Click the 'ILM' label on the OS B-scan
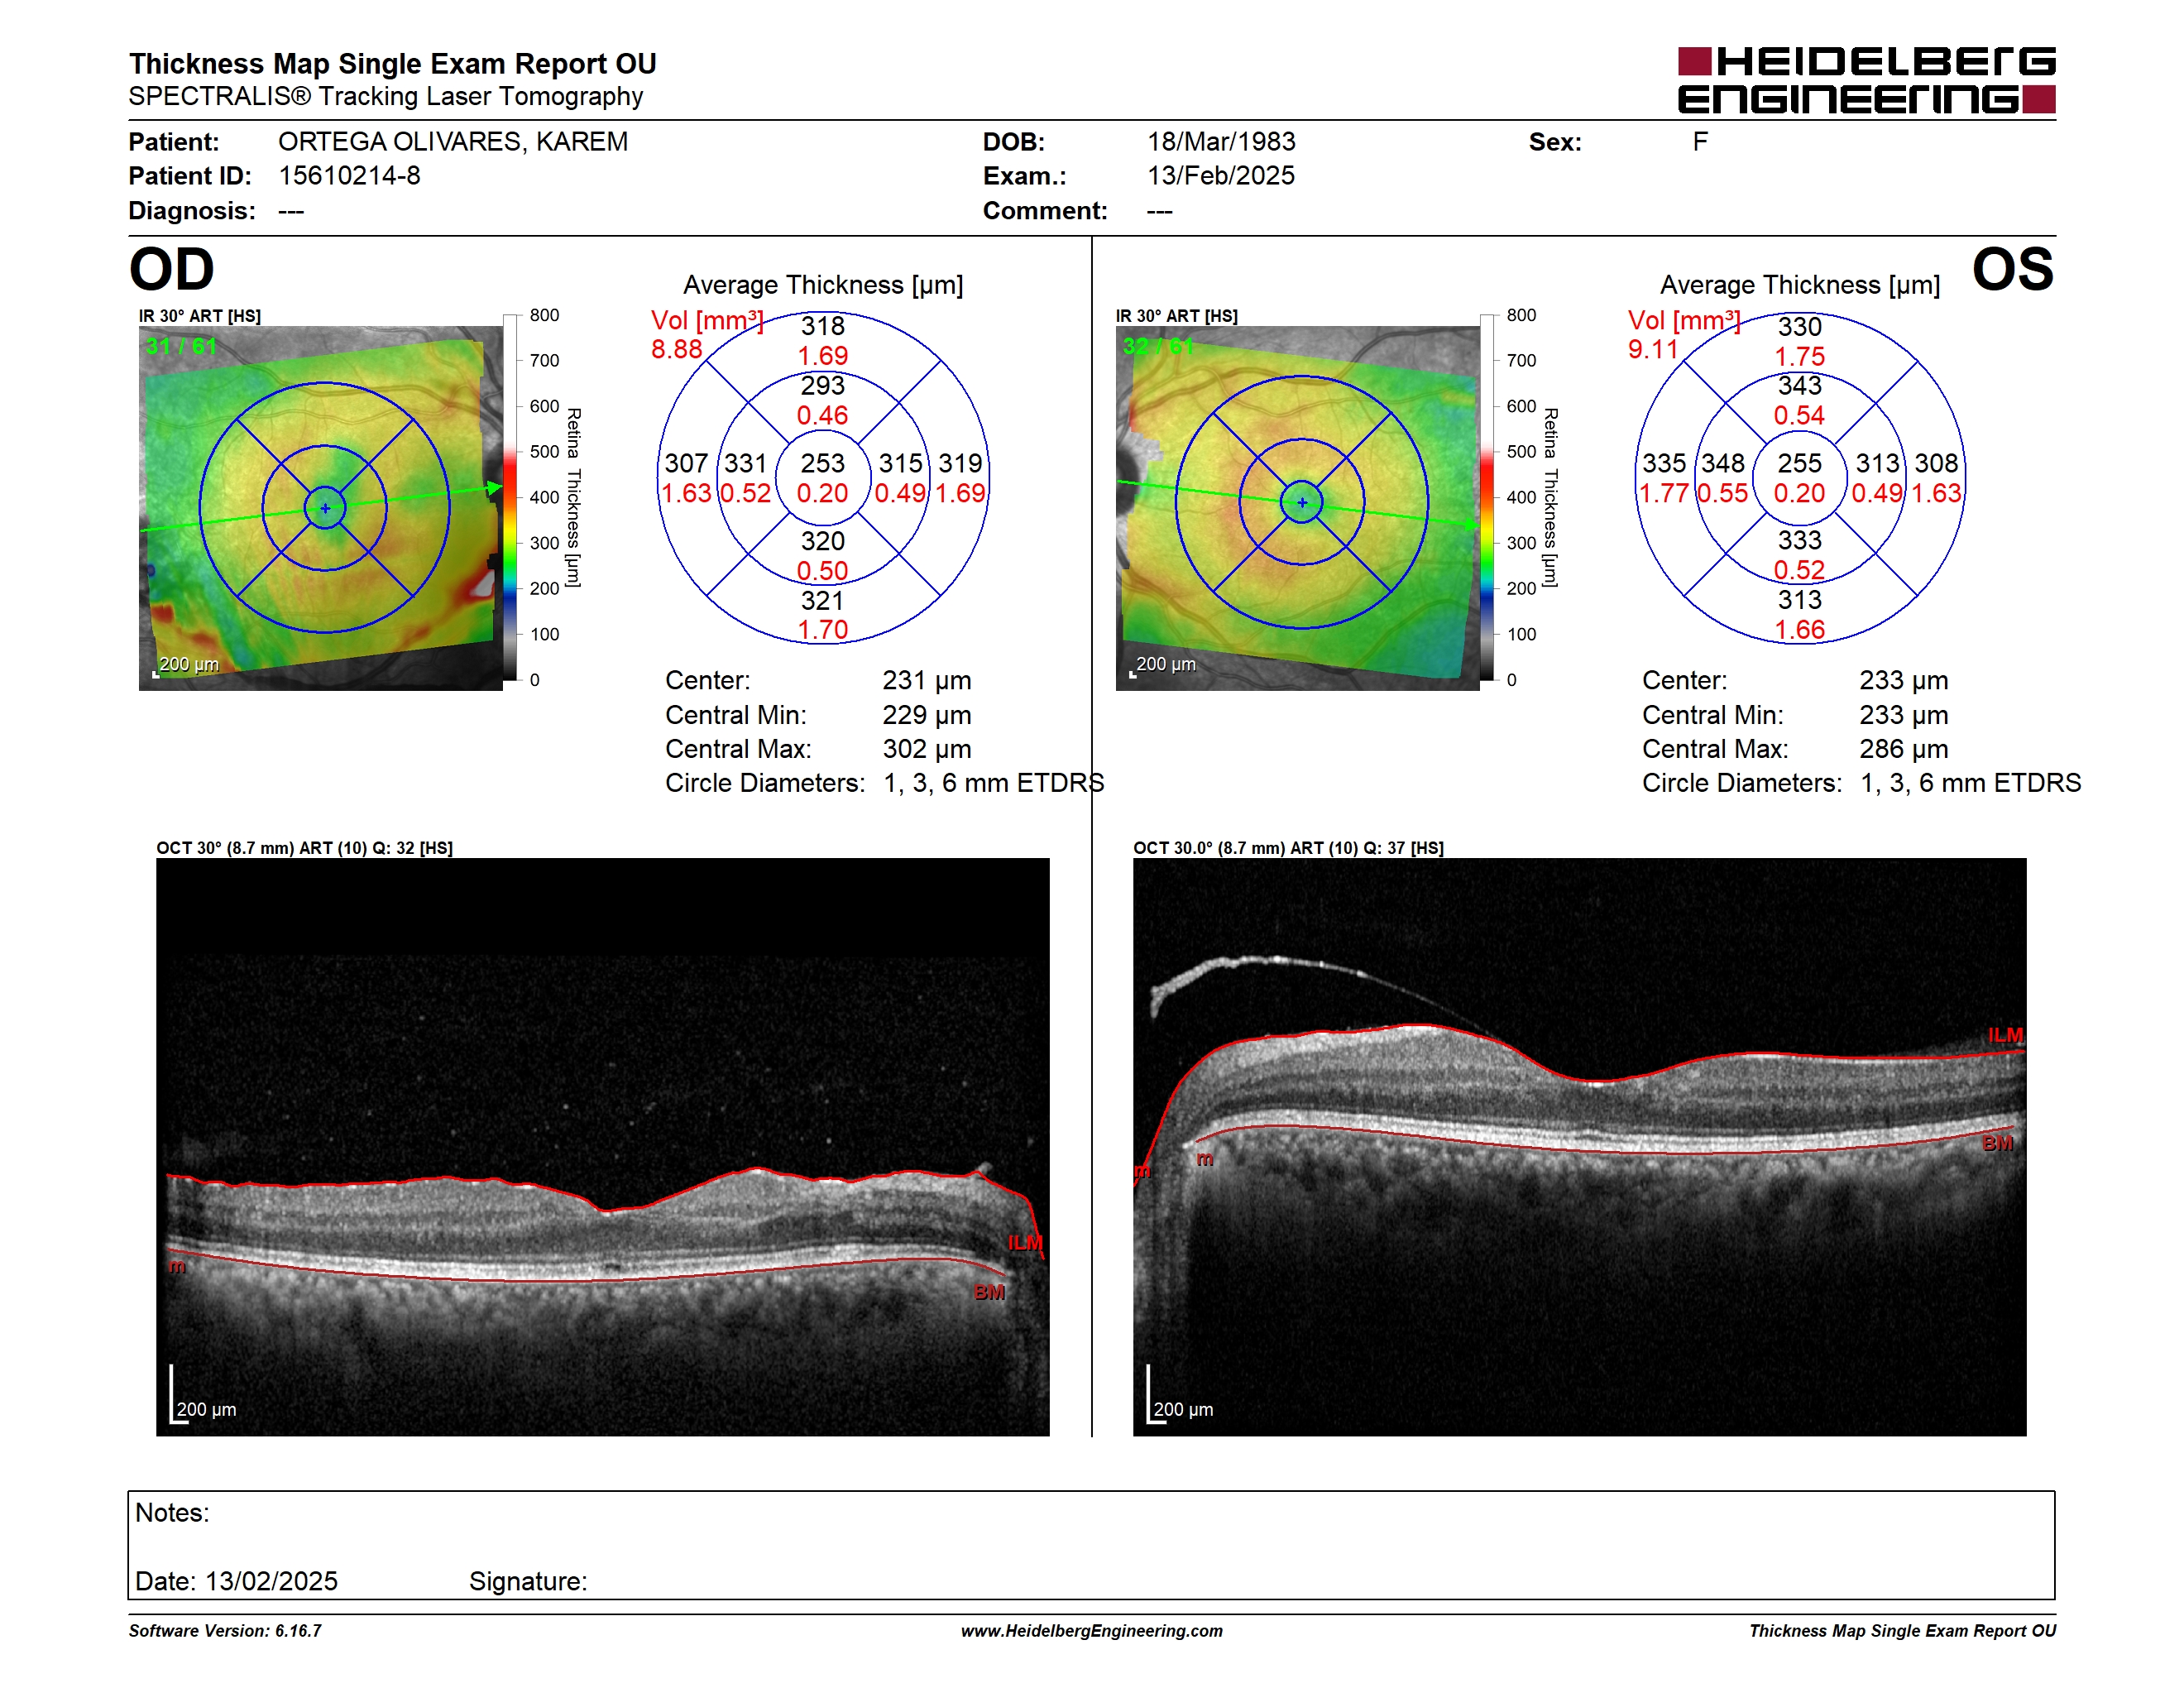Viewport: 2184px width, 1688px height. tap(2005, 1035)
